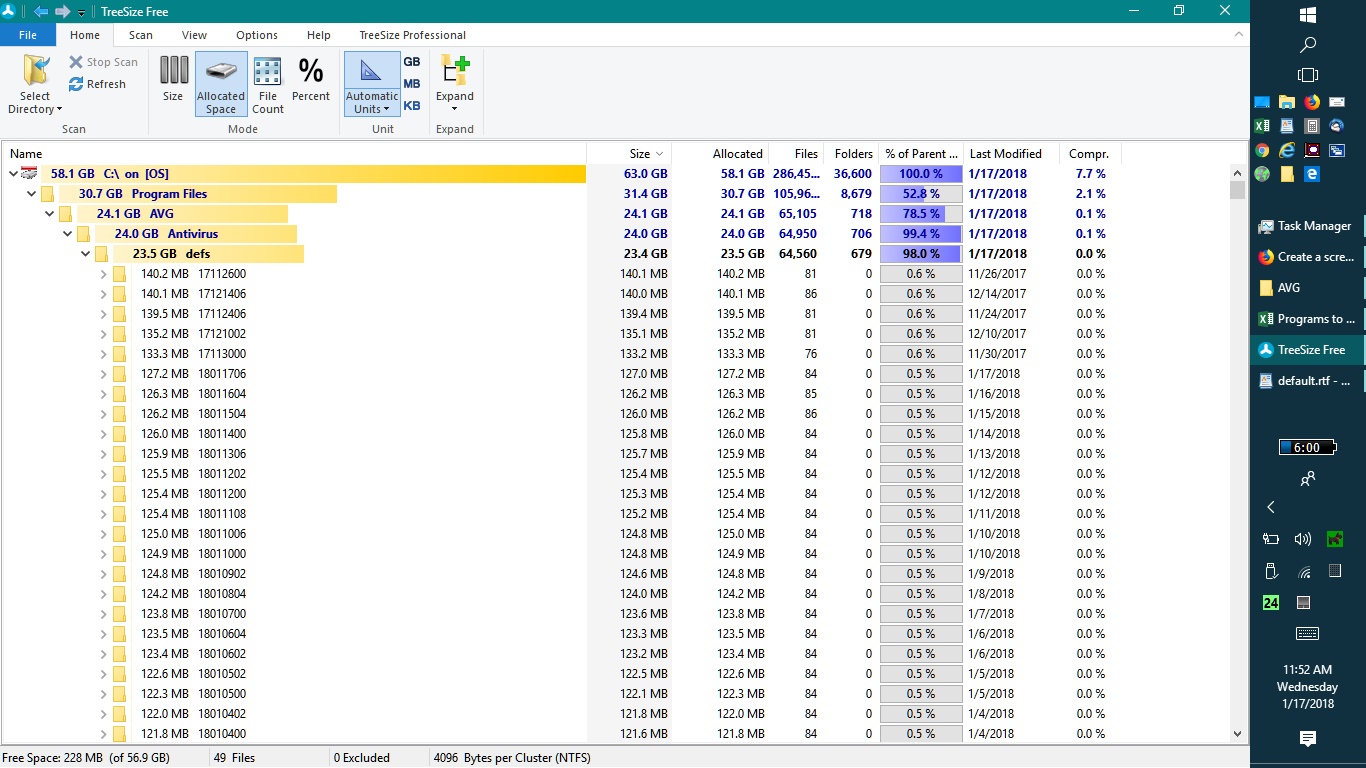Collapse the Program Files folder
1366x768 pixels.
[x=32, y=194]
